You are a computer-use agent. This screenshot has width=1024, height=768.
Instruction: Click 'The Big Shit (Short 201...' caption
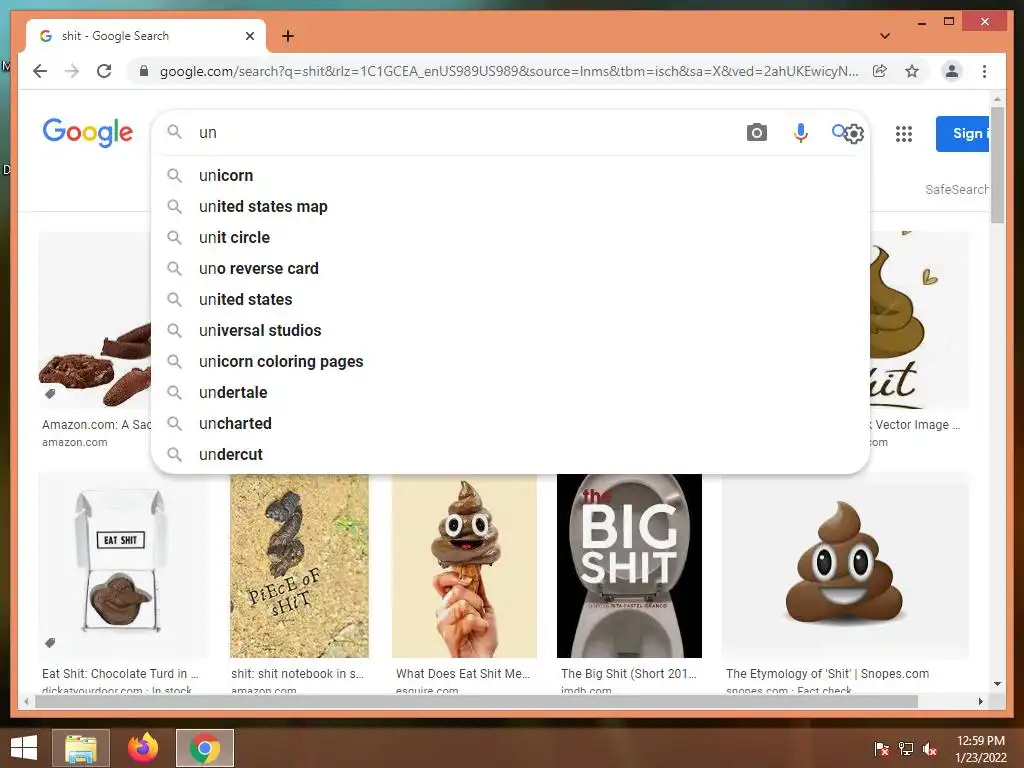coord(629,674)
